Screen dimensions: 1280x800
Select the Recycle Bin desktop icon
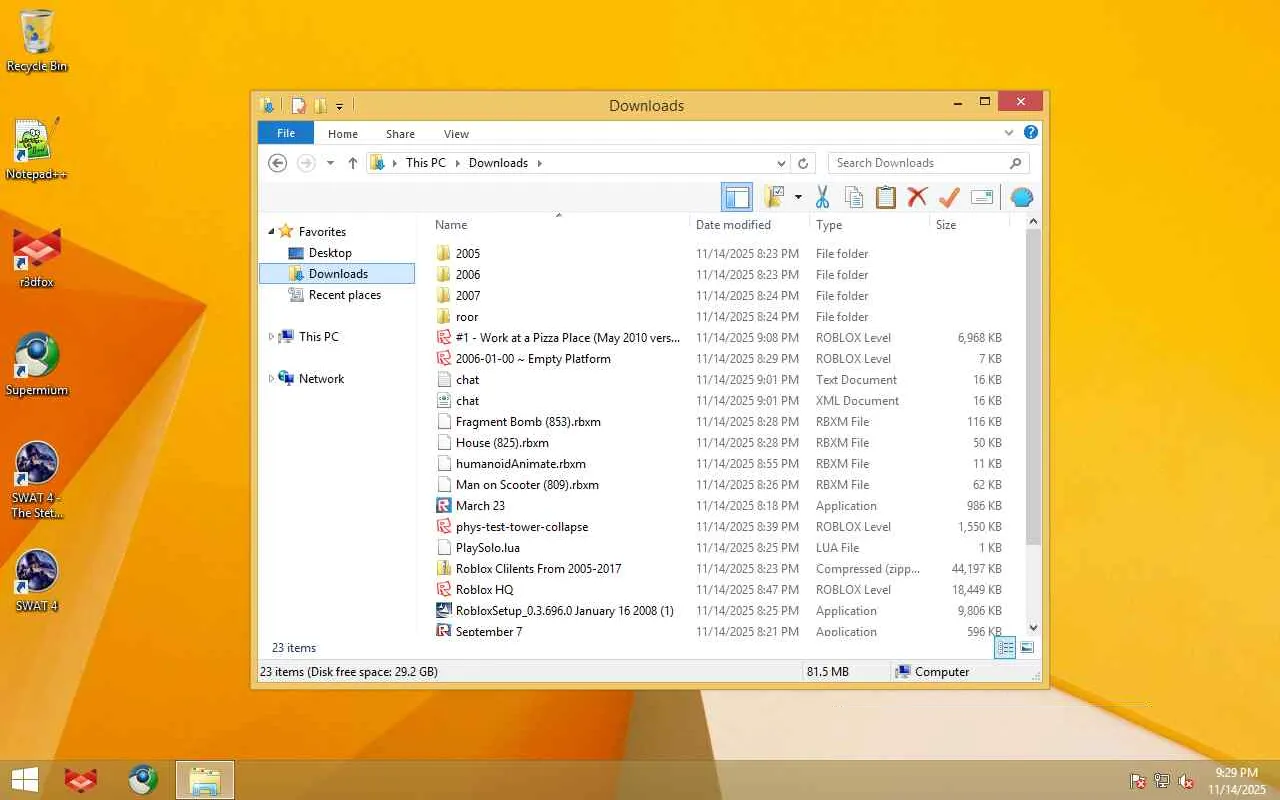click(37, 42)
